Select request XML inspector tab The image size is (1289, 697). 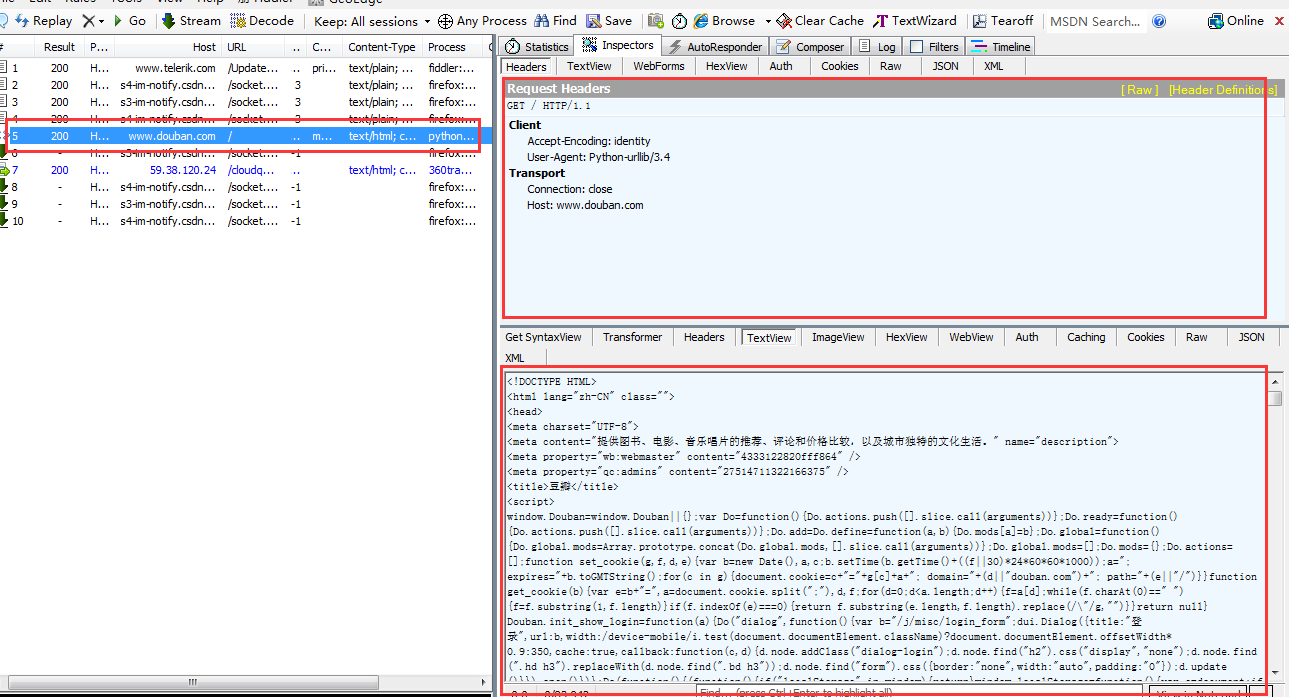(x=993, y=66)
